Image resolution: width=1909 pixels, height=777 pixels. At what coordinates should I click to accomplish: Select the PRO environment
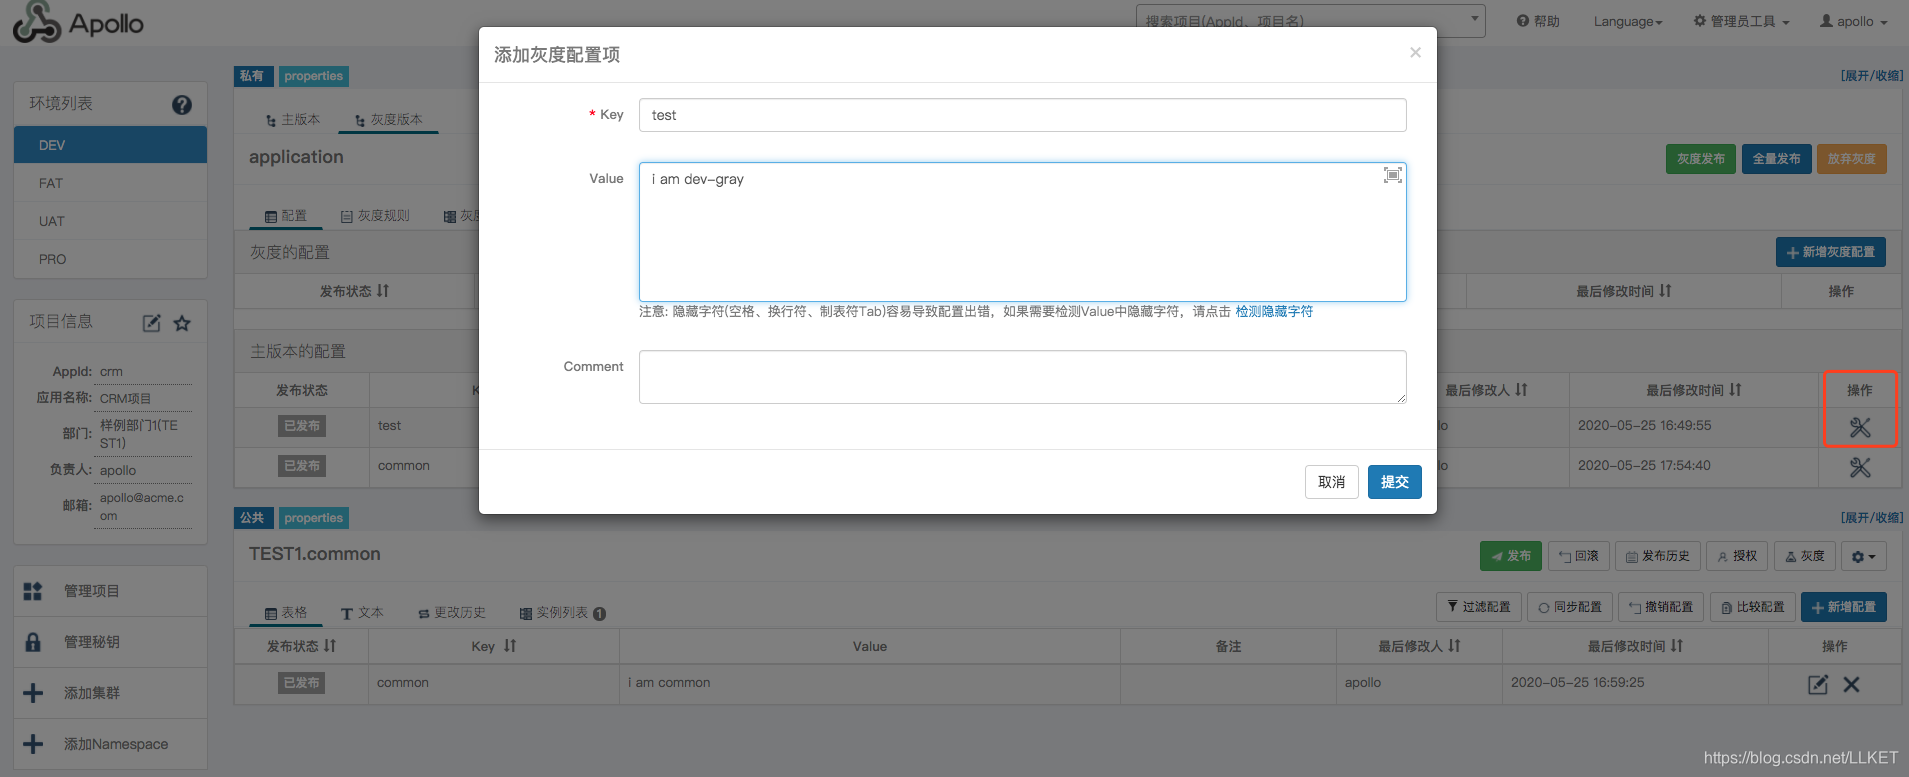(110, 259)
